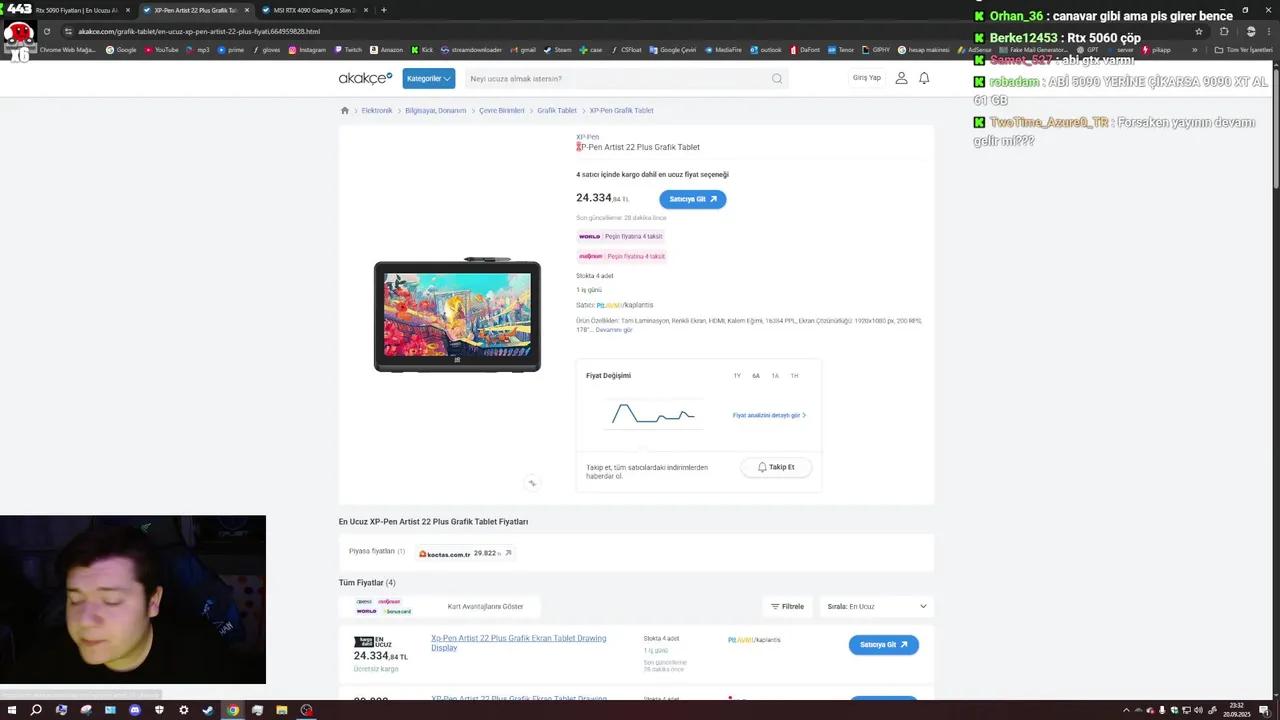This screenshot has width=1280, height=720.
Task: Click the World Peşin fiyatına 4 taksit badge
Action: pos(621,236)
